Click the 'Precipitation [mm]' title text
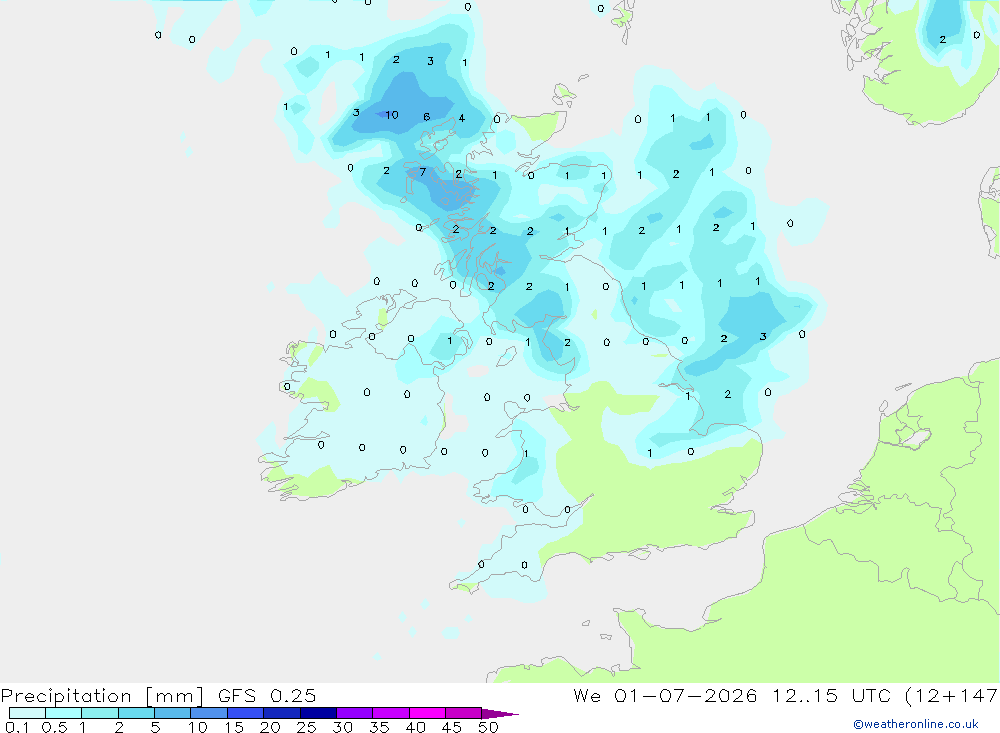Screen dimensions: 1000x733 point(102,695)
